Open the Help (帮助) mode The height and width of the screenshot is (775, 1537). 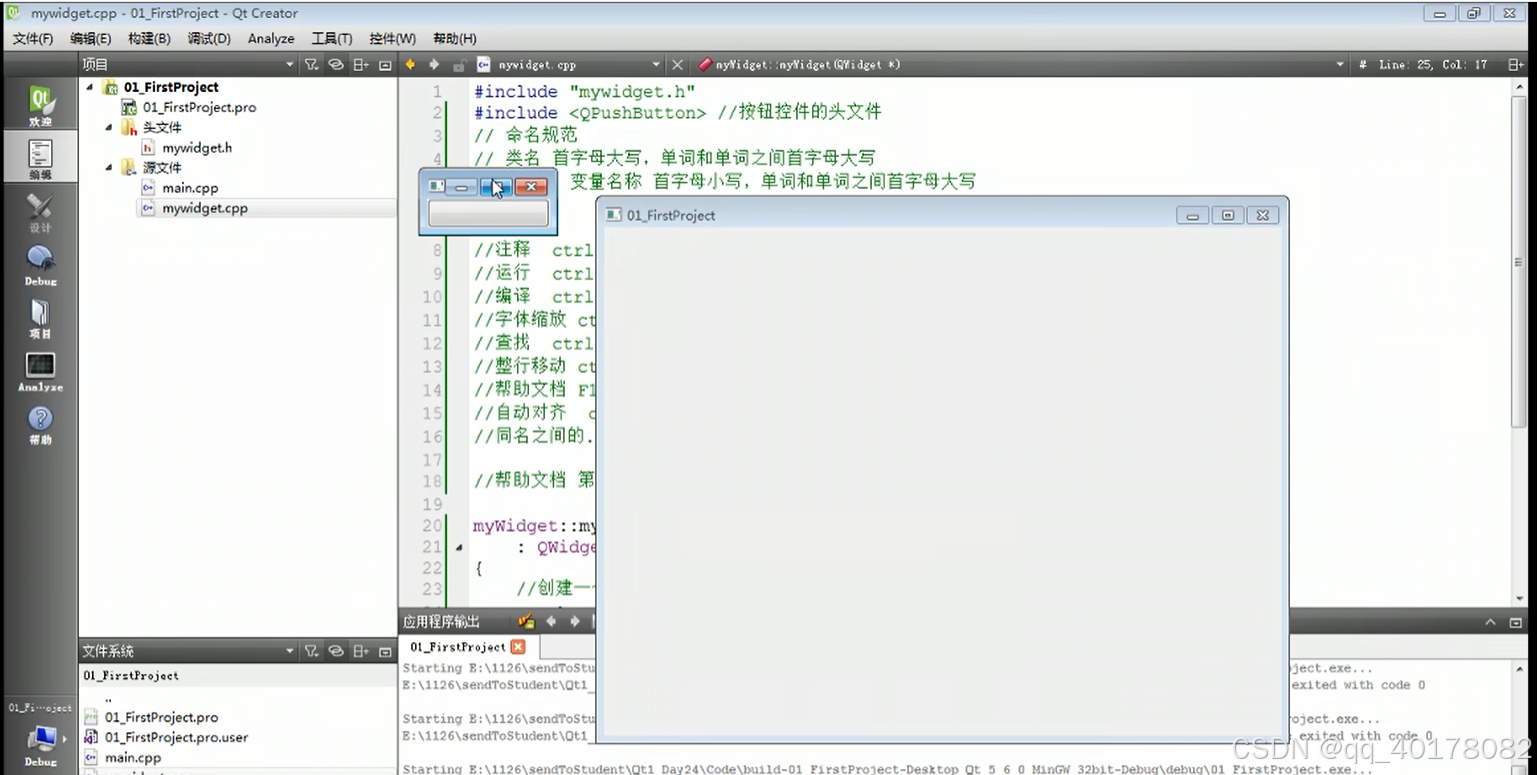click(x=40, y=424)
